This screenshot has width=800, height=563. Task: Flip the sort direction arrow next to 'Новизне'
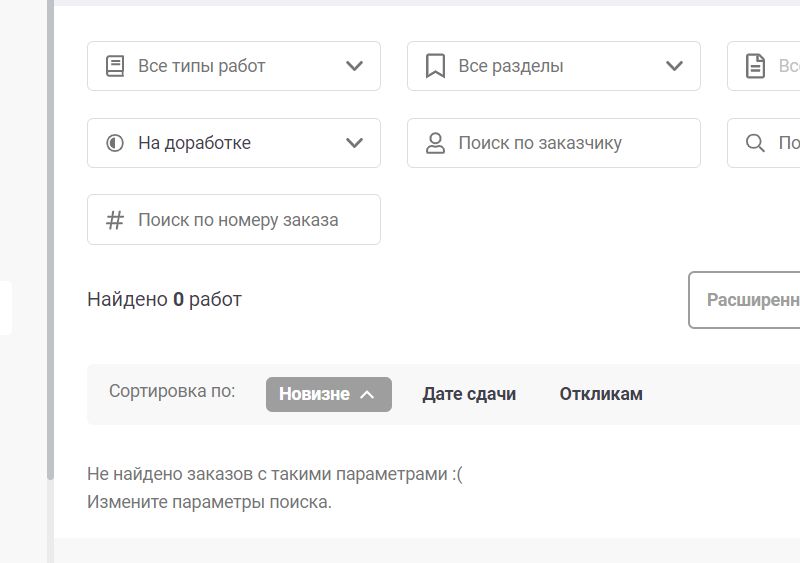(x=367, y=394)
